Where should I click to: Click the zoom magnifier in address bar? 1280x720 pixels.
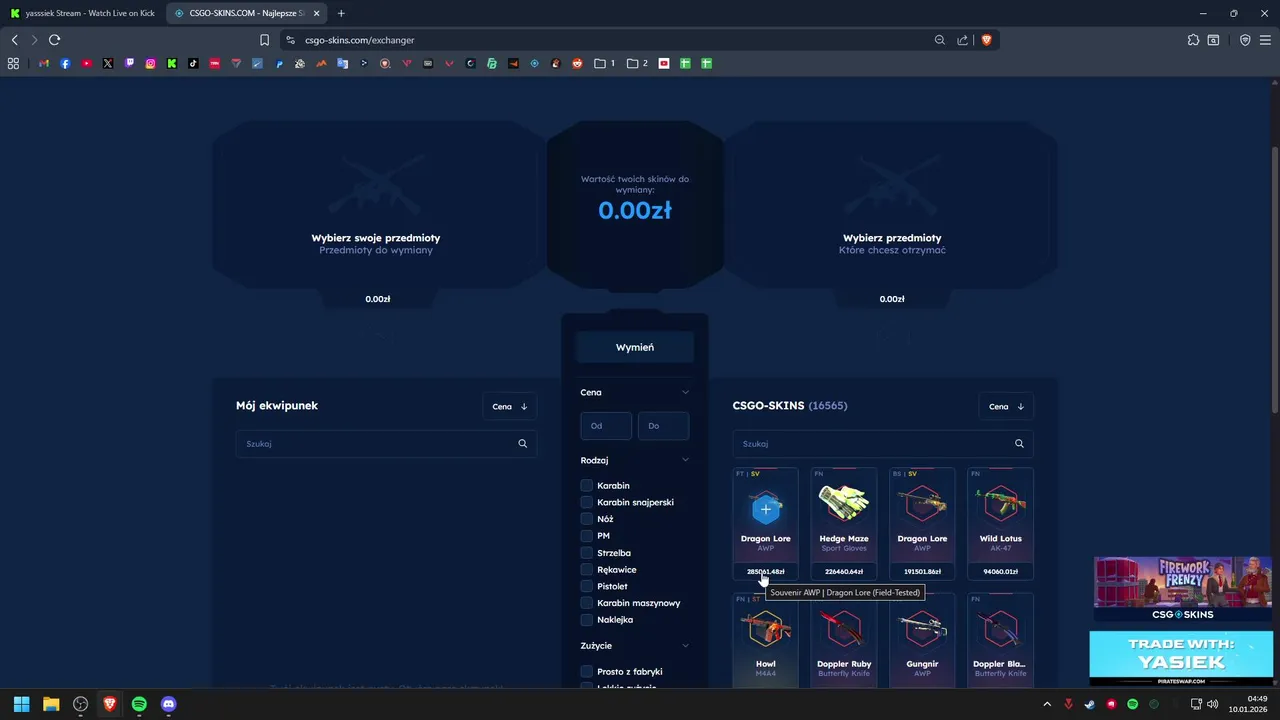pos(939,40)
